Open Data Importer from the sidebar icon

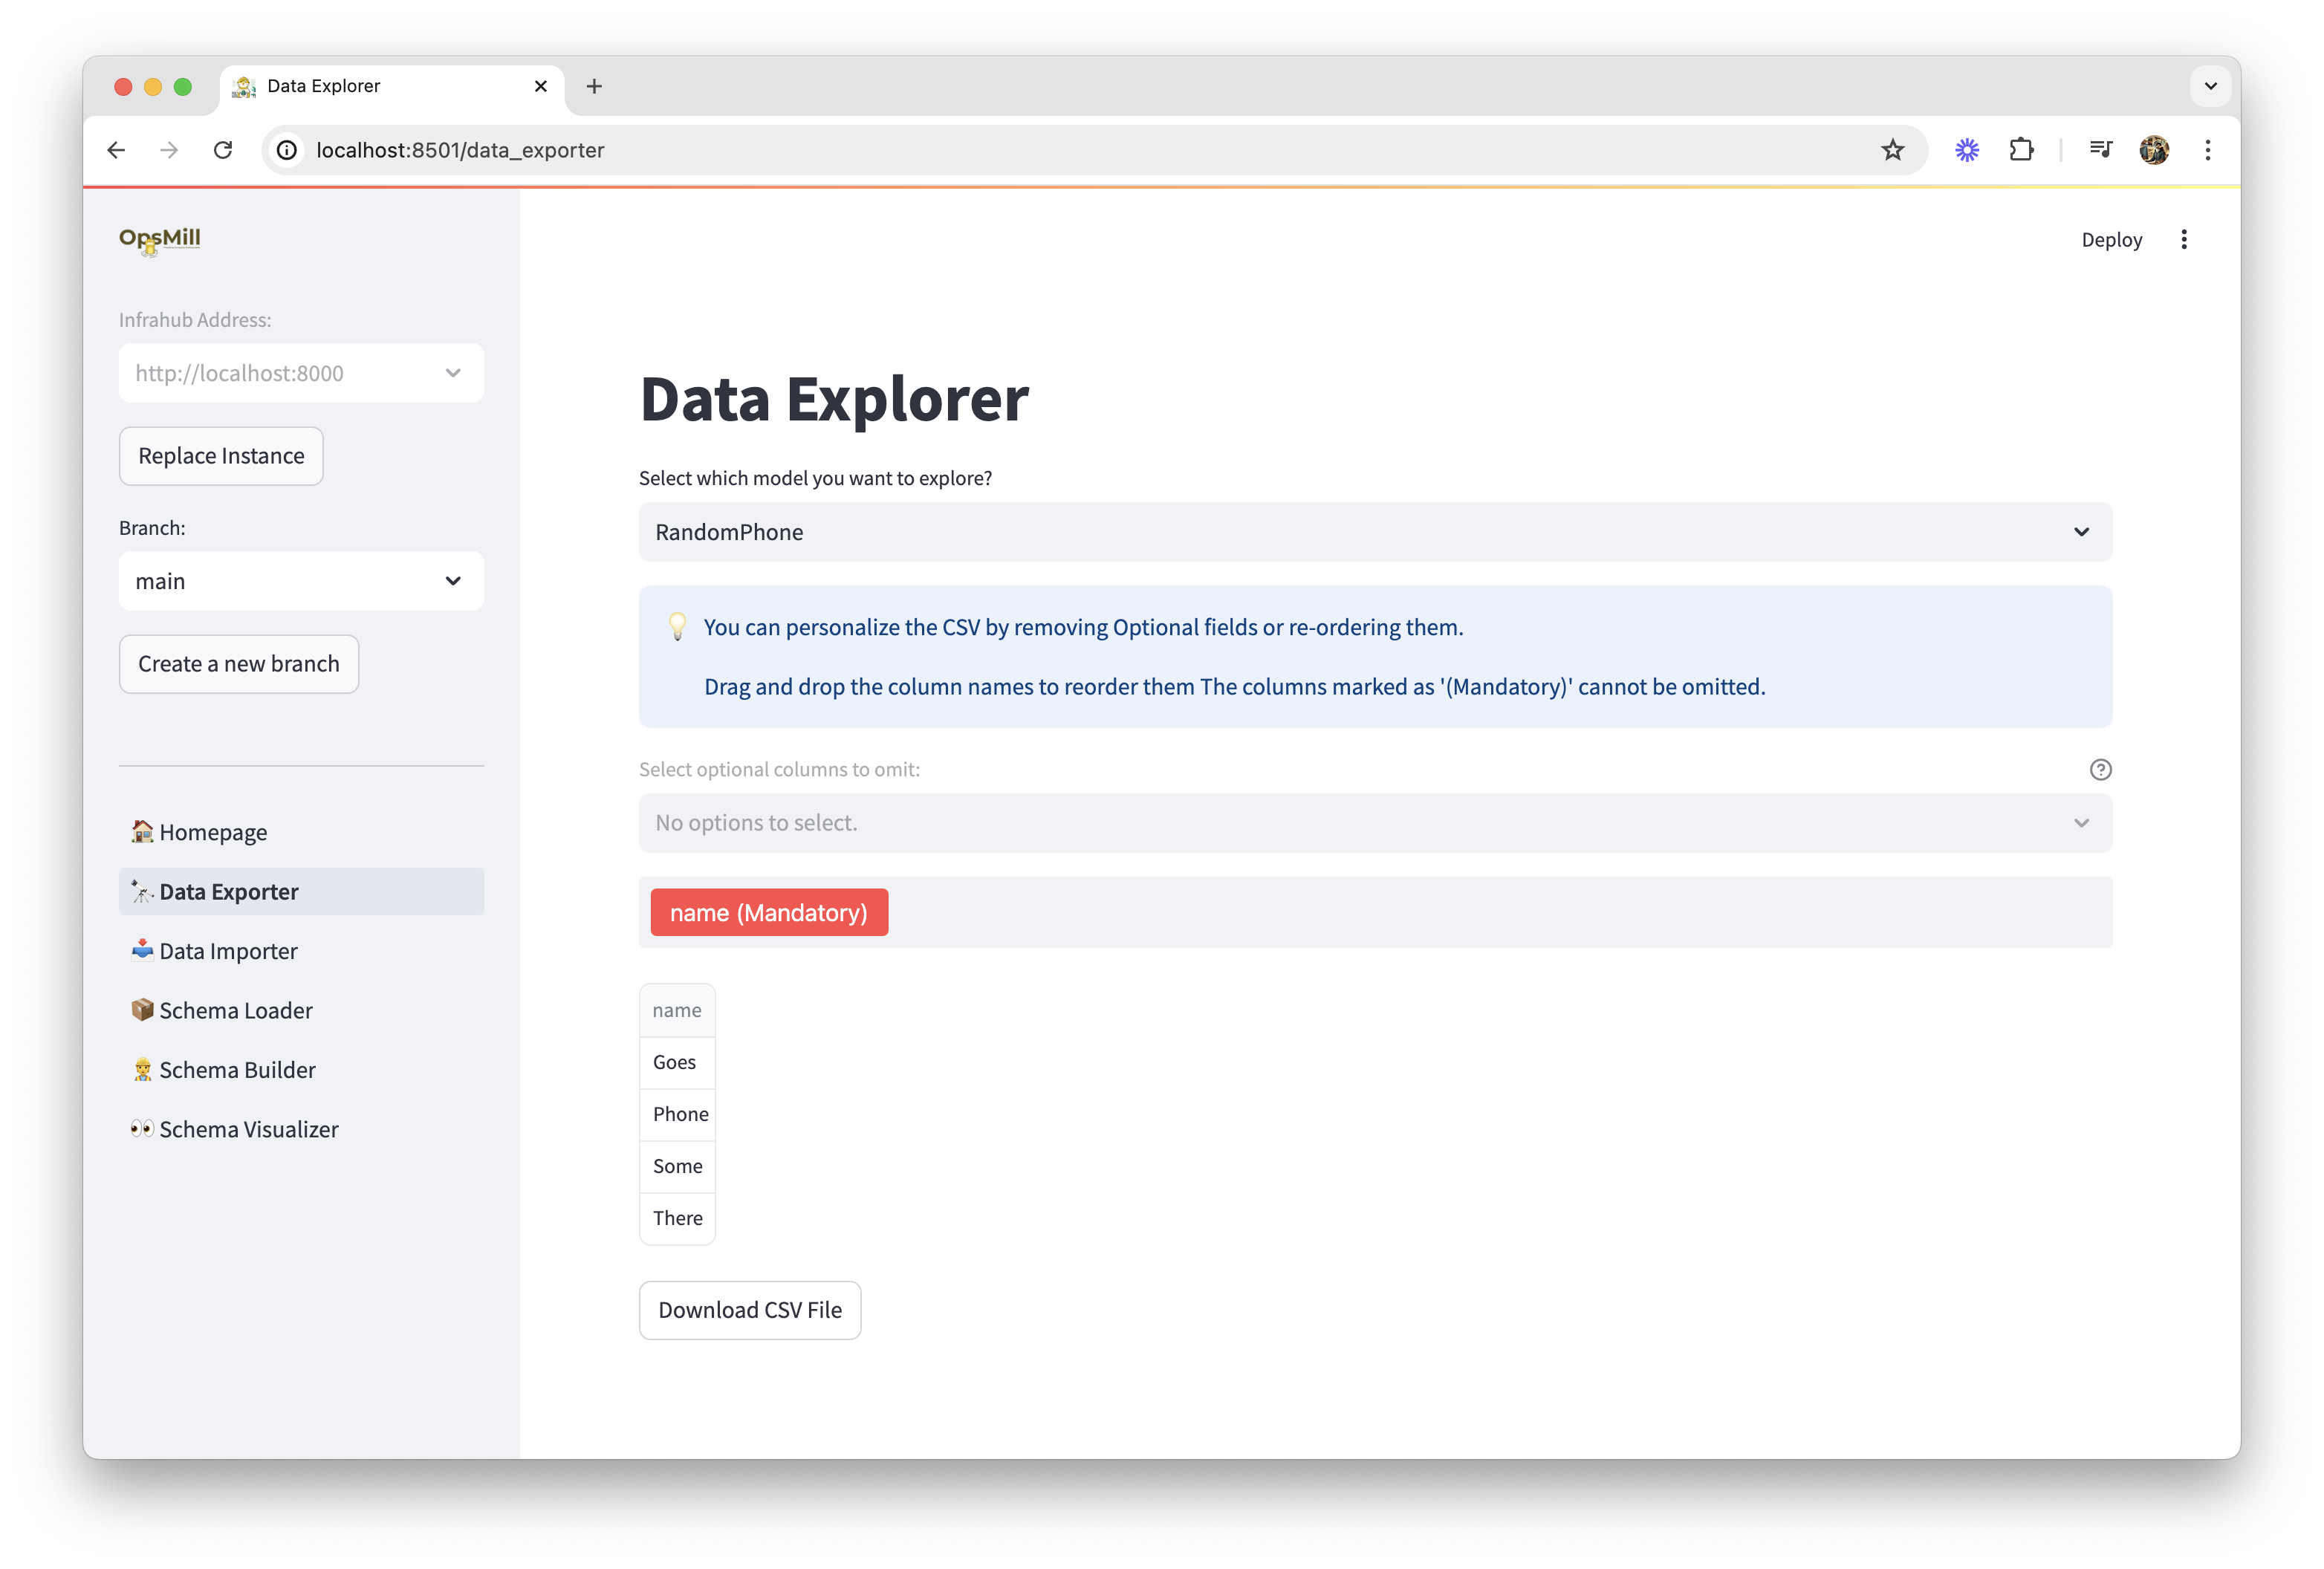(142, 950)
